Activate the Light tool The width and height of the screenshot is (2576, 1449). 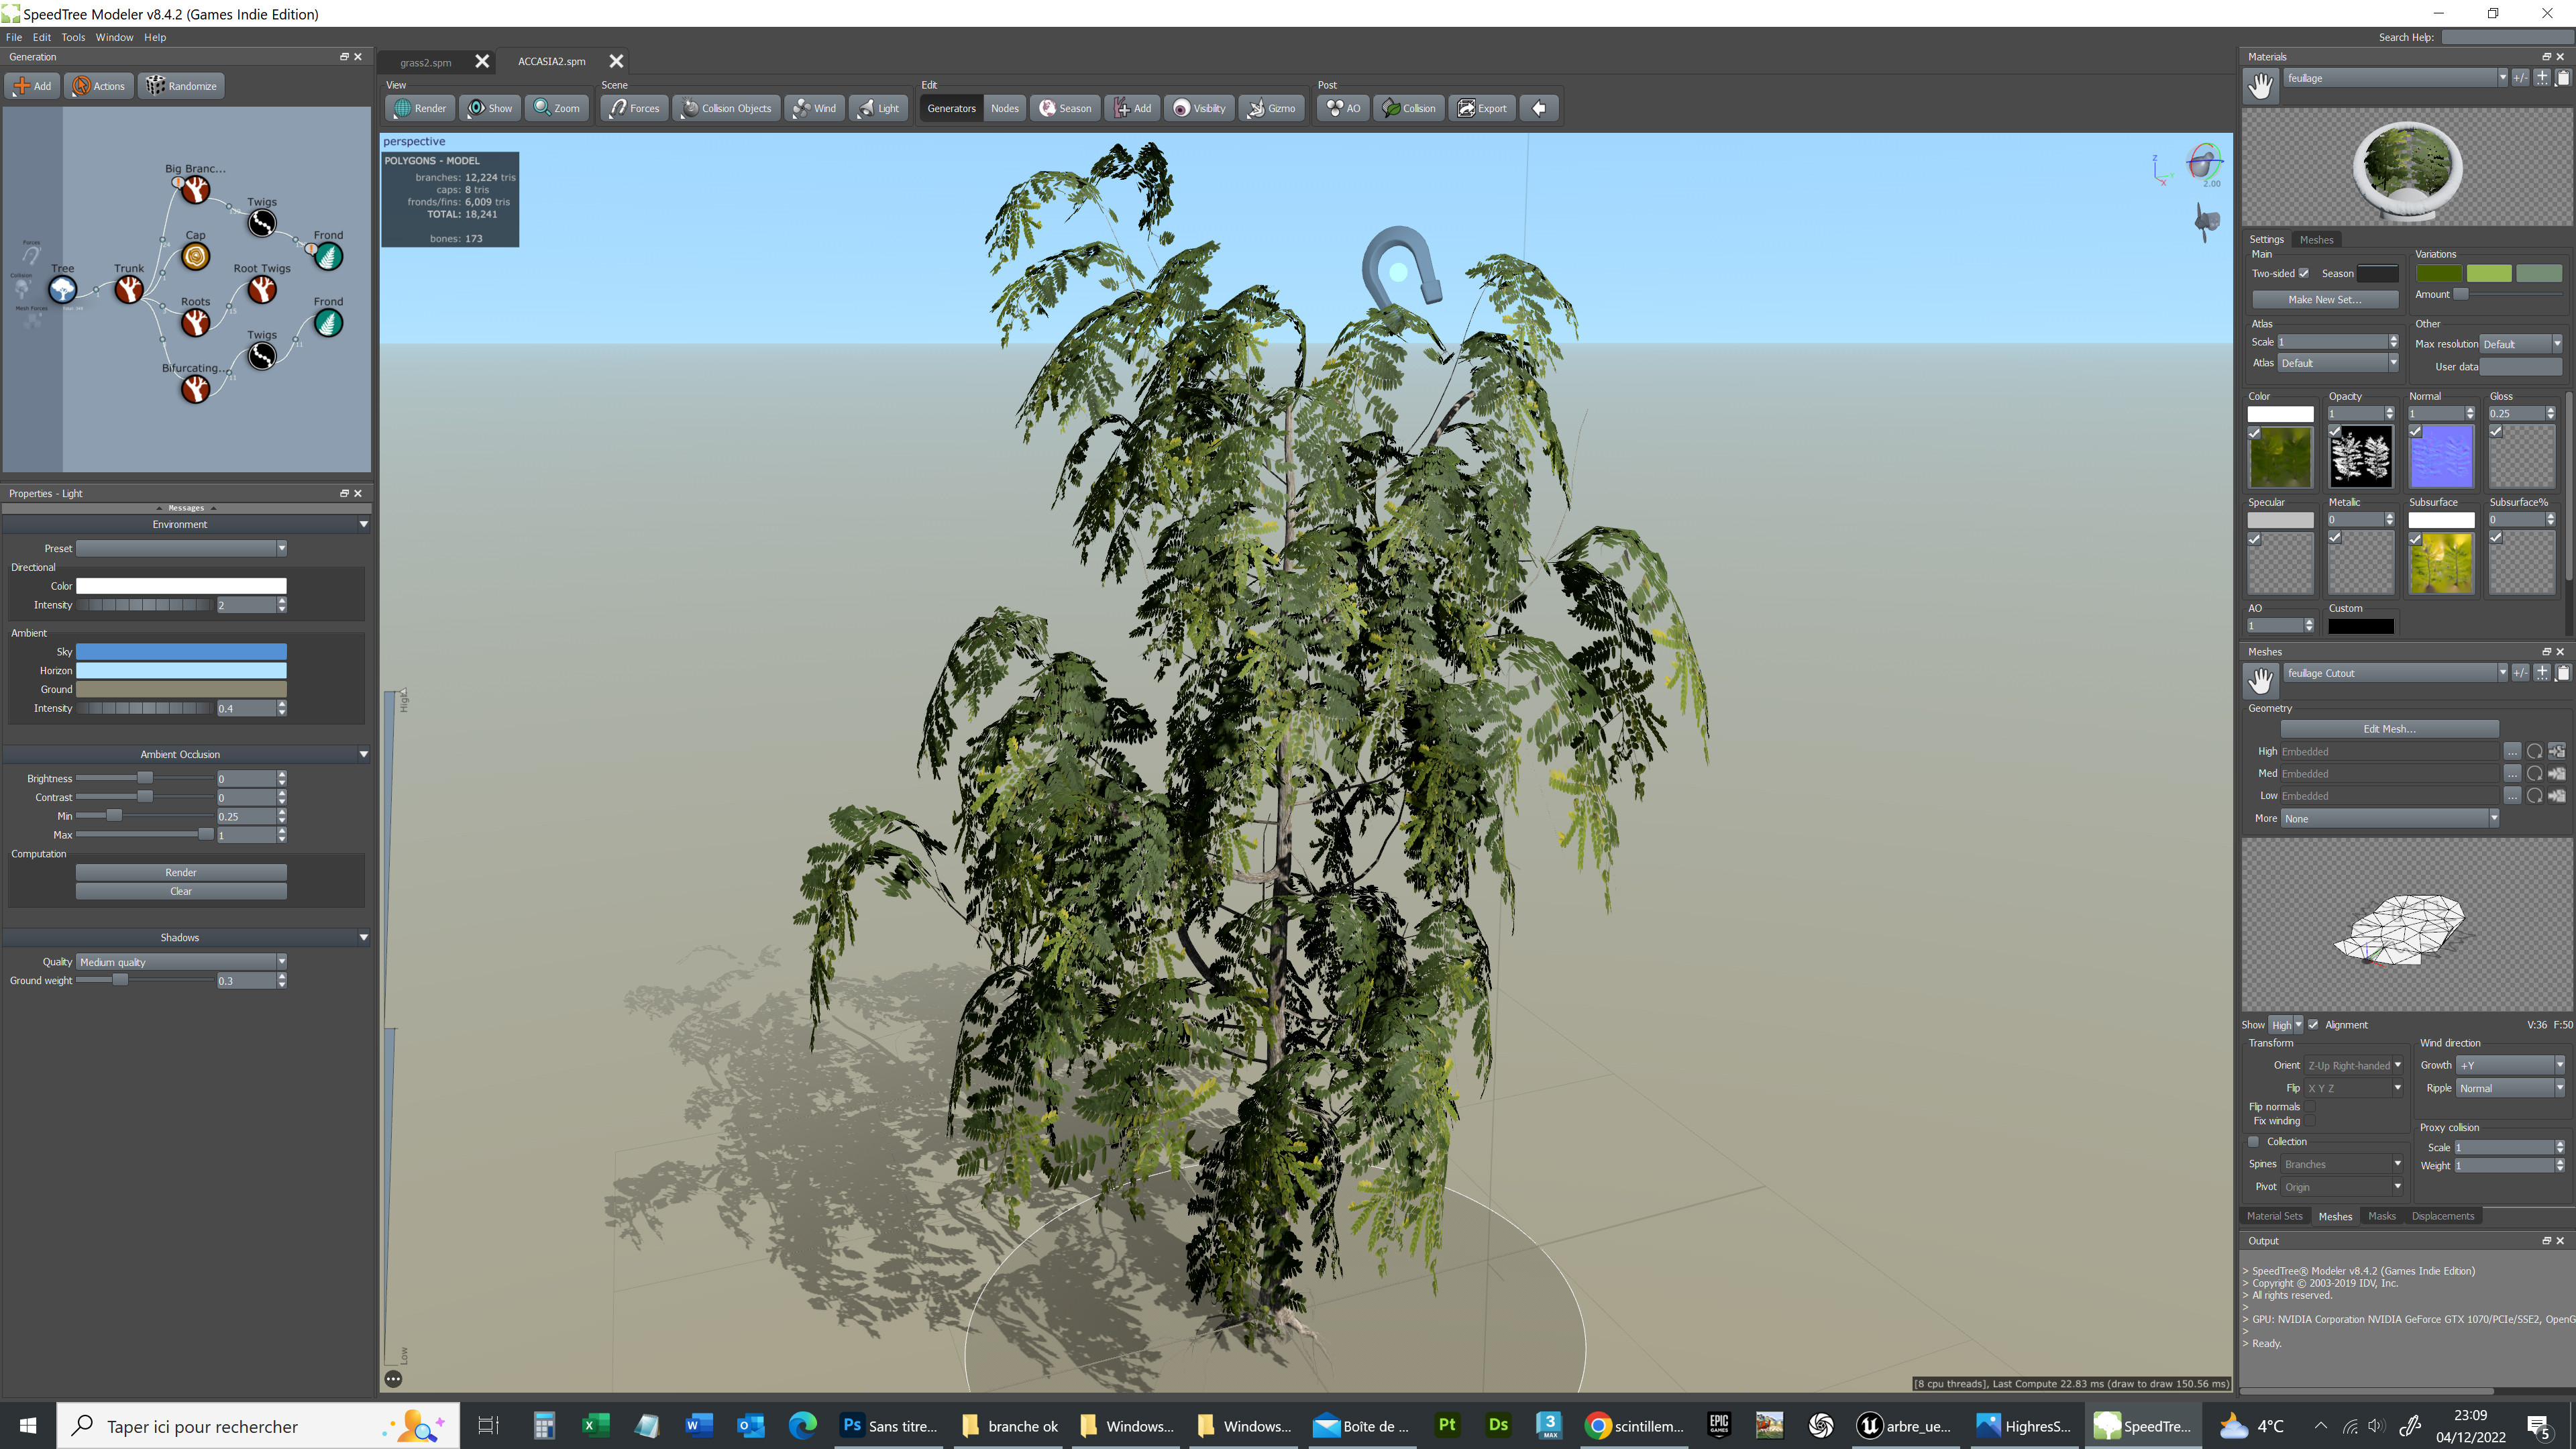[878, 108]
